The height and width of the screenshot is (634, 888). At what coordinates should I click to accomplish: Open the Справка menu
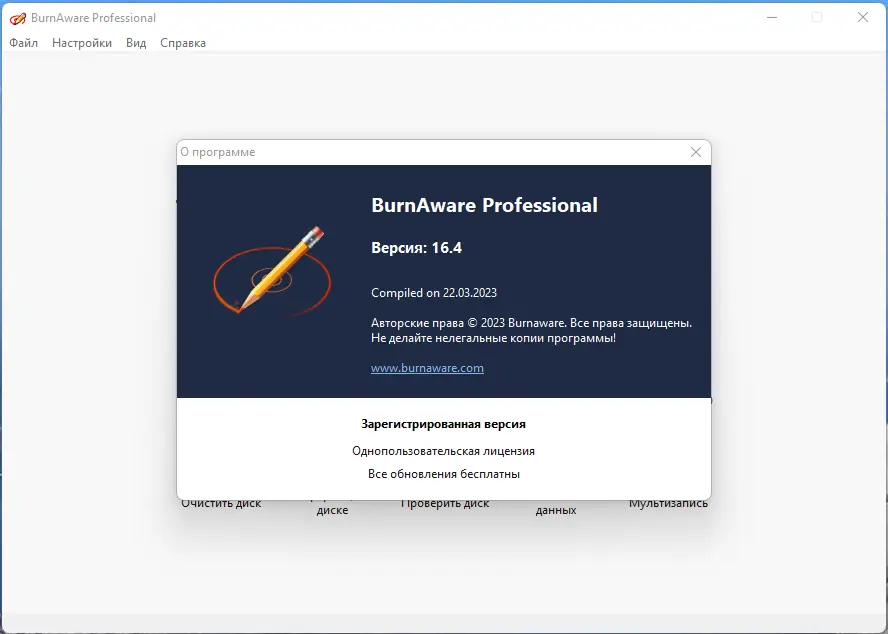pyautogui.click(x=183, y=43)
